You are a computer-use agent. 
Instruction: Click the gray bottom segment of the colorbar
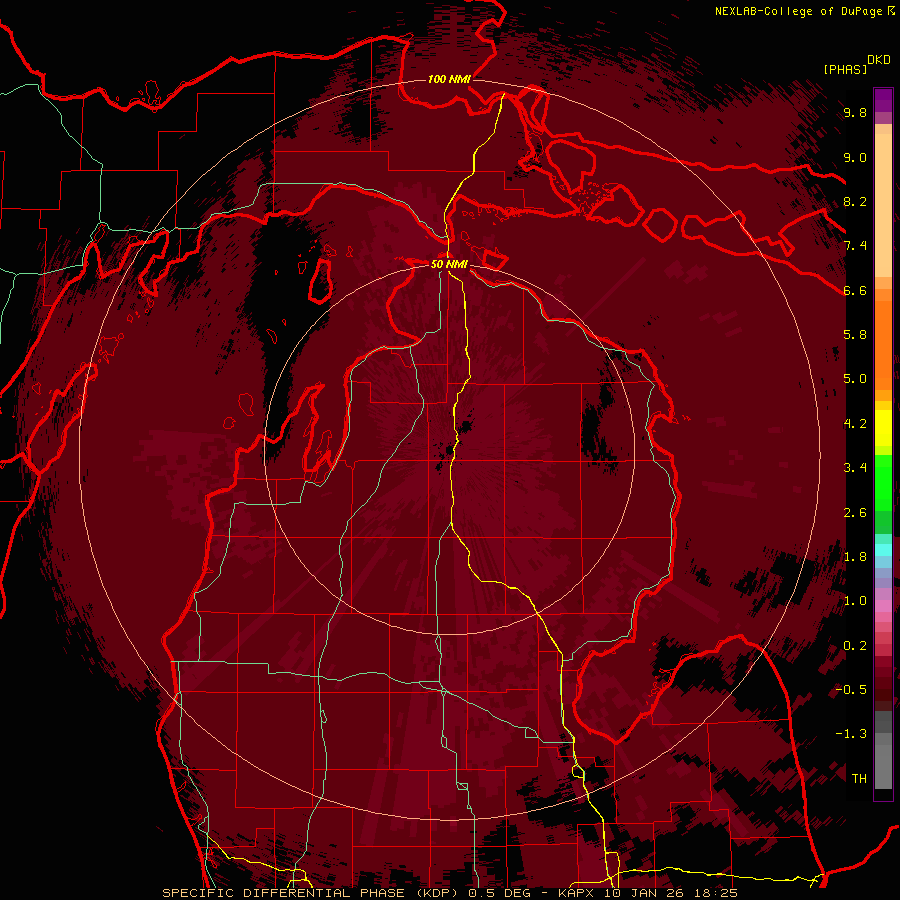(x=883, y=766)
